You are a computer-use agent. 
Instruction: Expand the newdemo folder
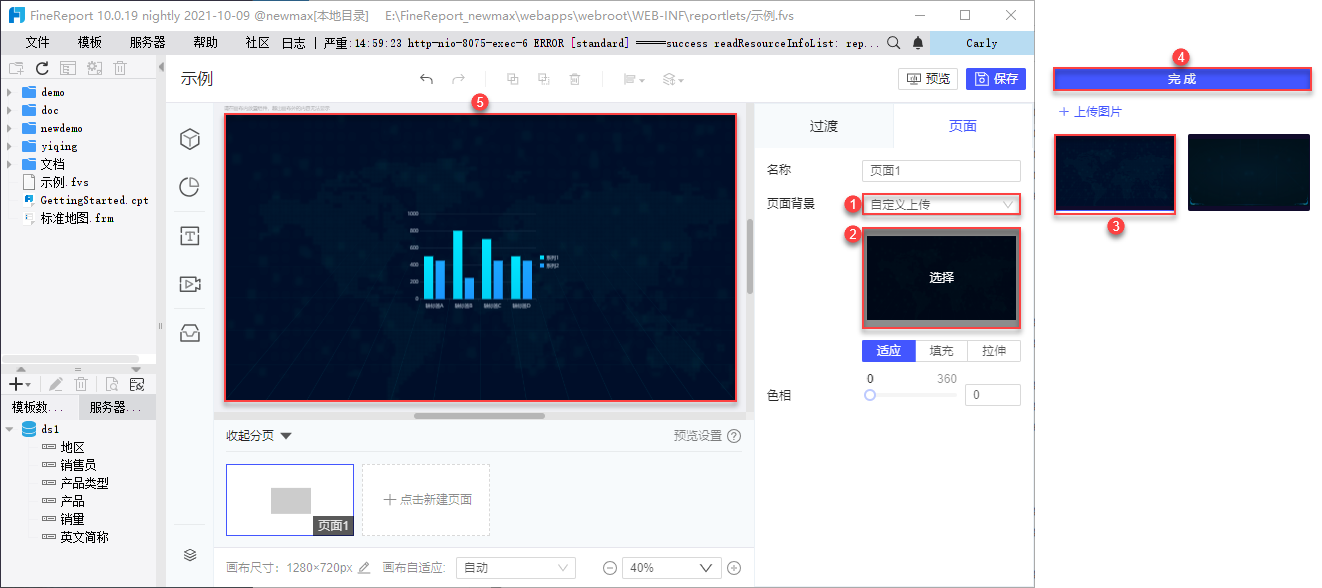coord(9,128)
